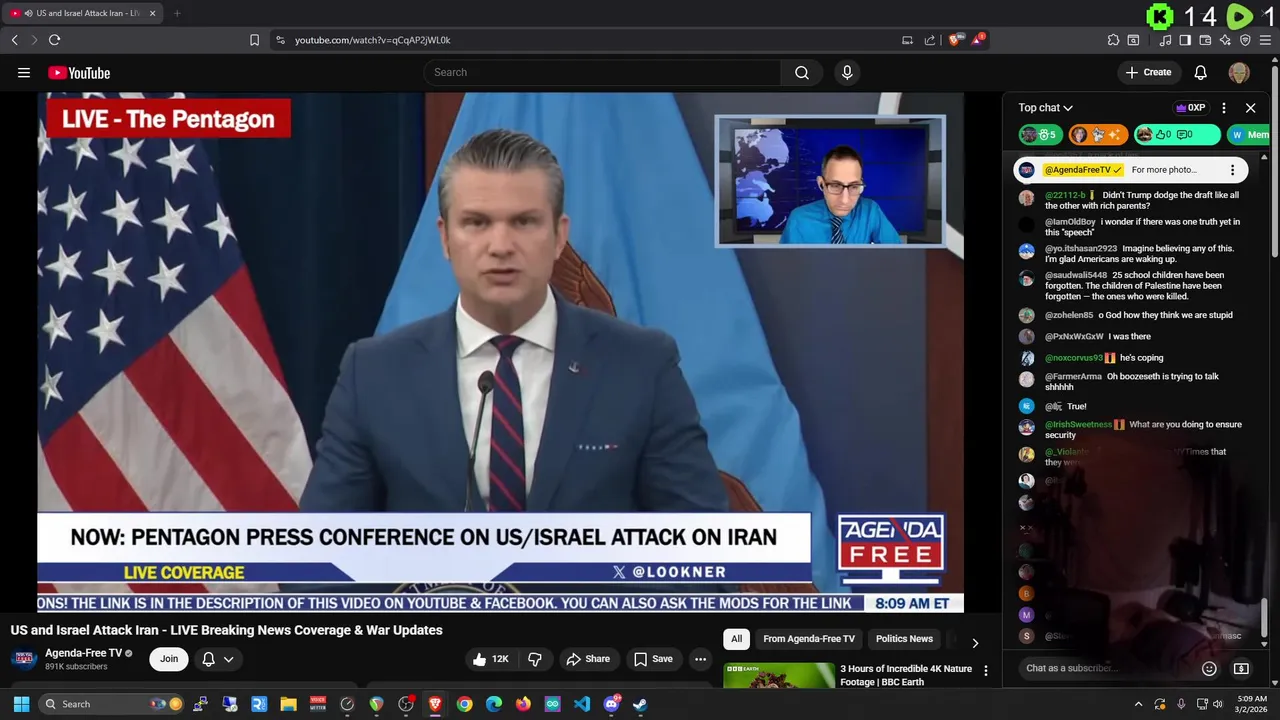
Task: Expand the Top chat dropdown
Action: 1046,107
